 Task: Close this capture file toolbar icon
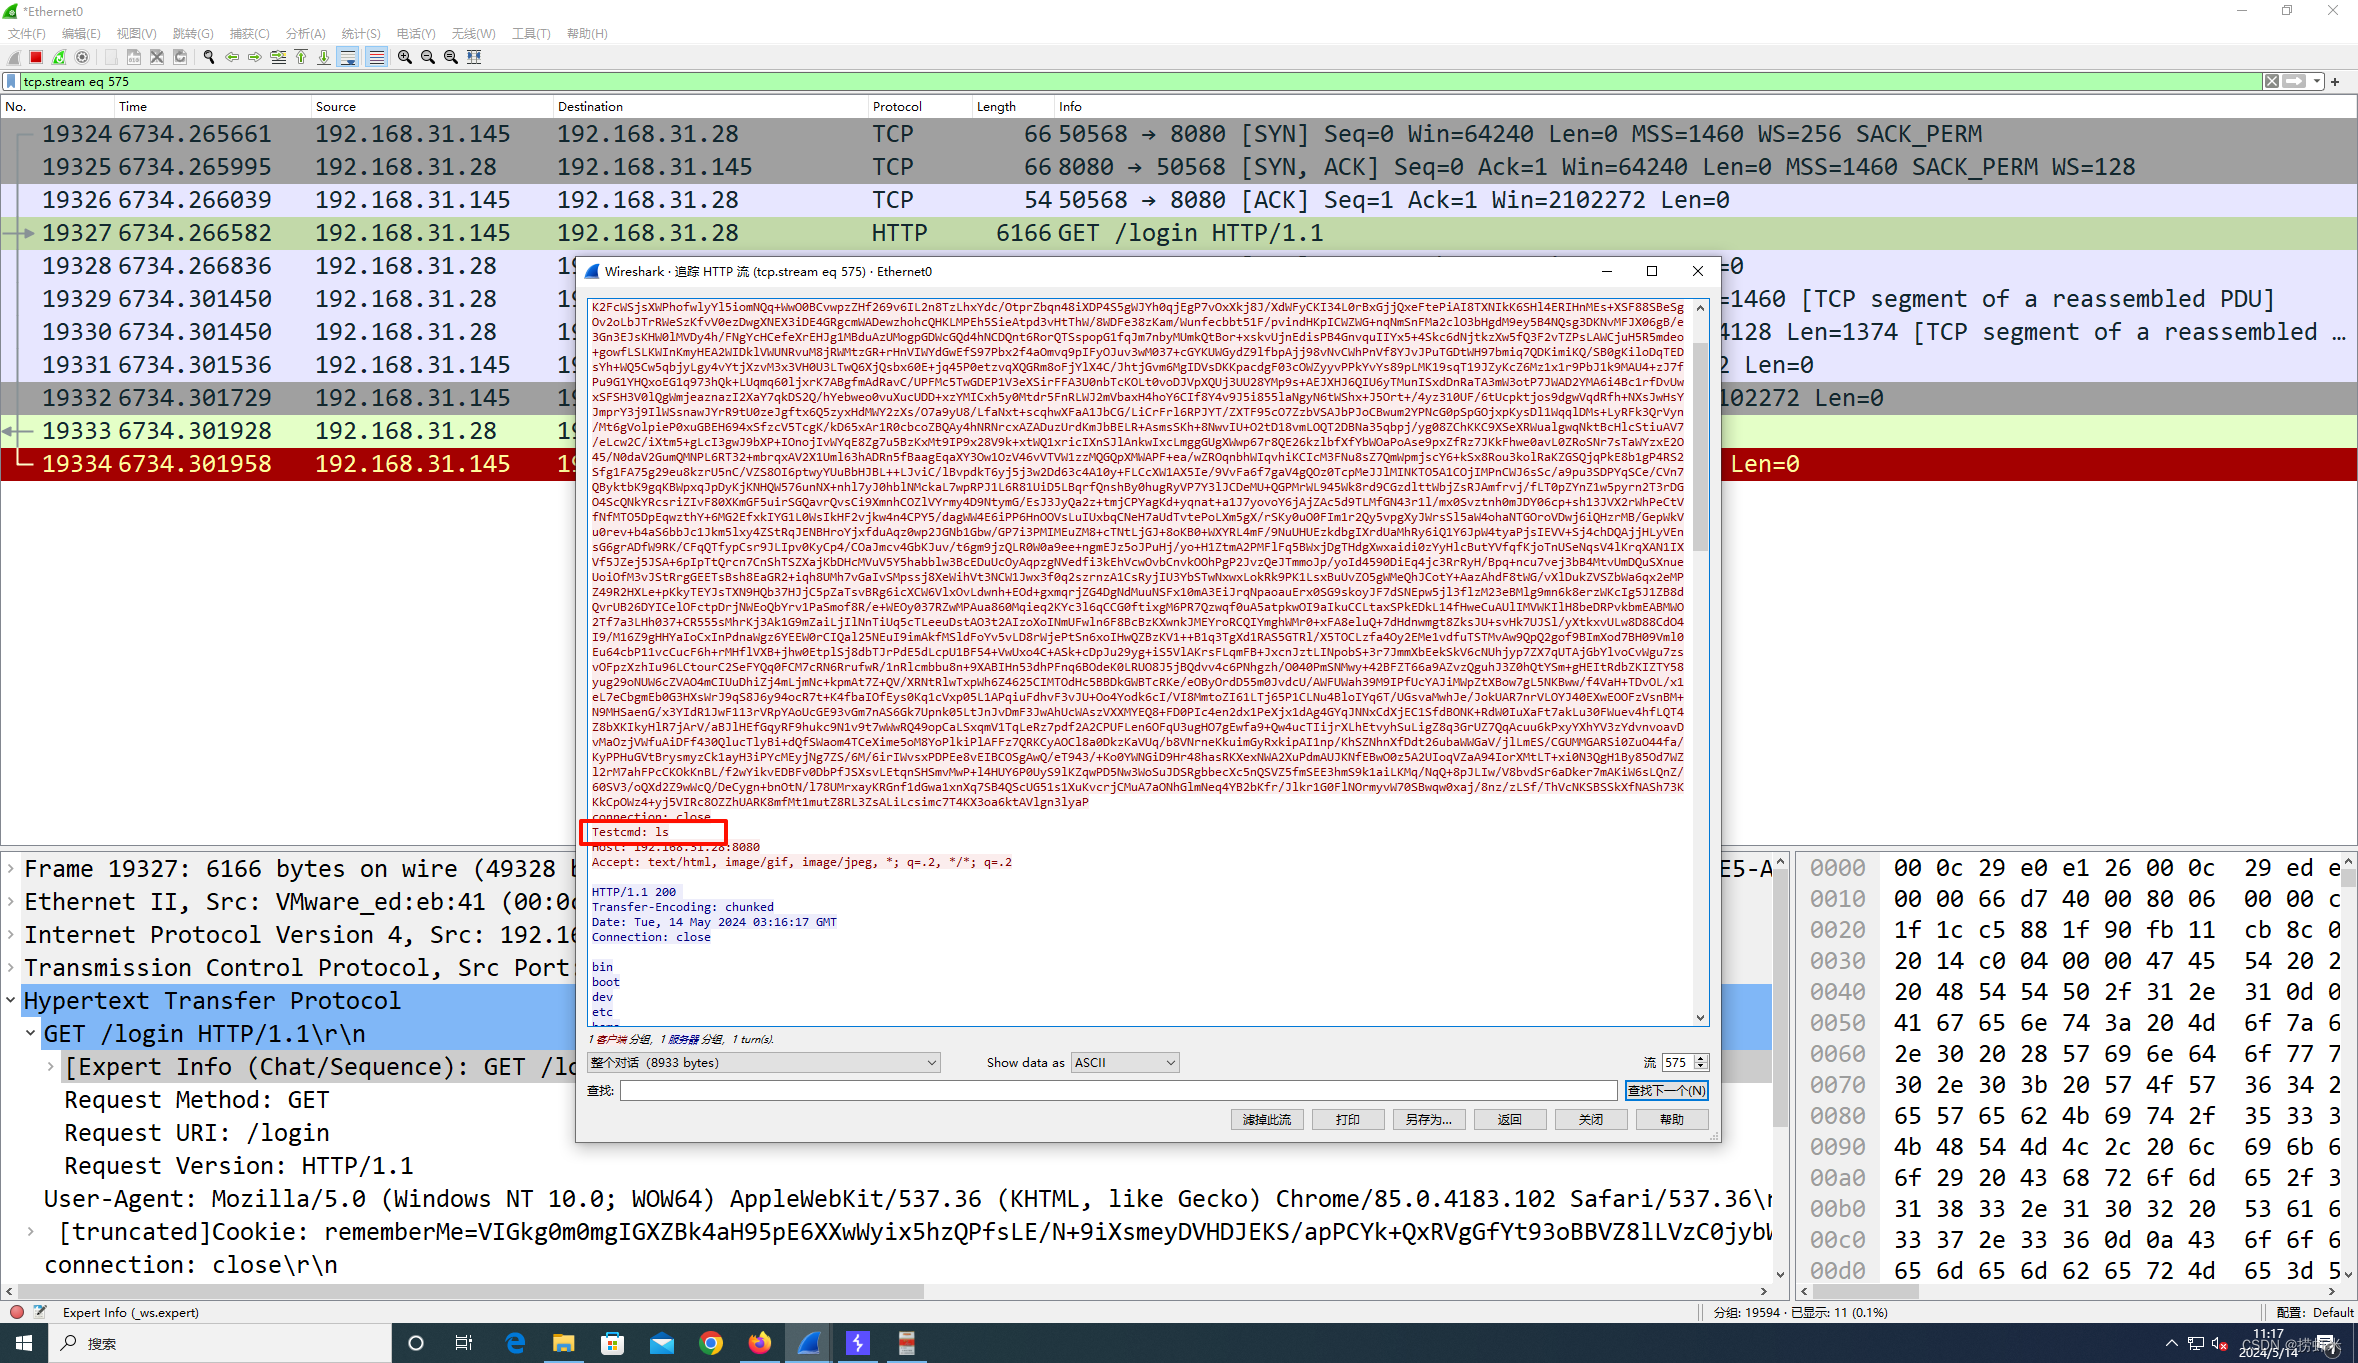(156, 57)
